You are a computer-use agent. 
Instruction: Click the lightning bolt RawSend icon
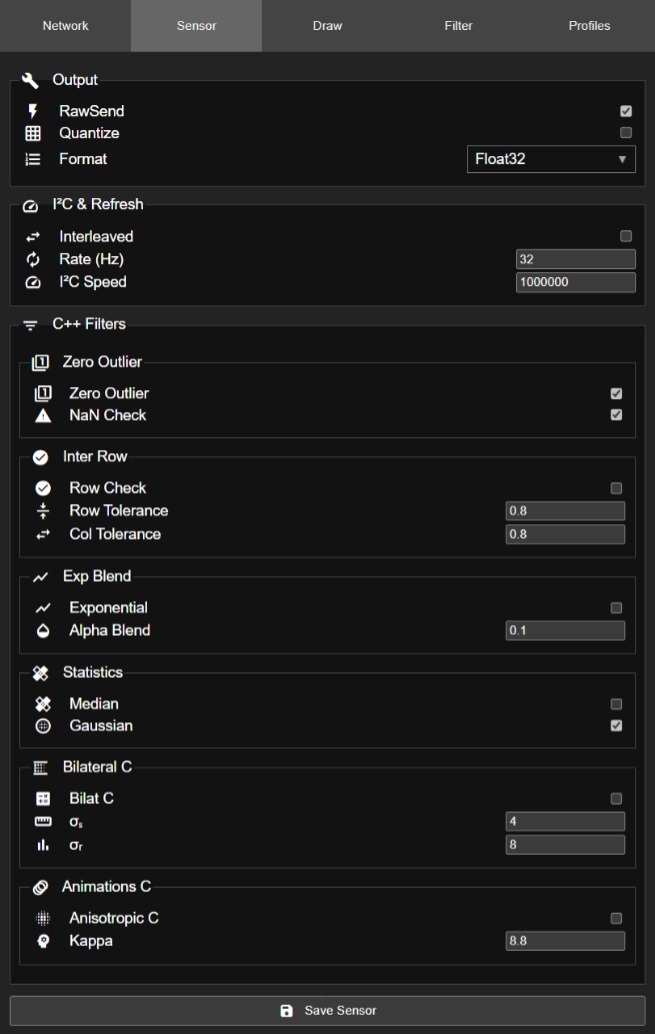pos(32,112)
